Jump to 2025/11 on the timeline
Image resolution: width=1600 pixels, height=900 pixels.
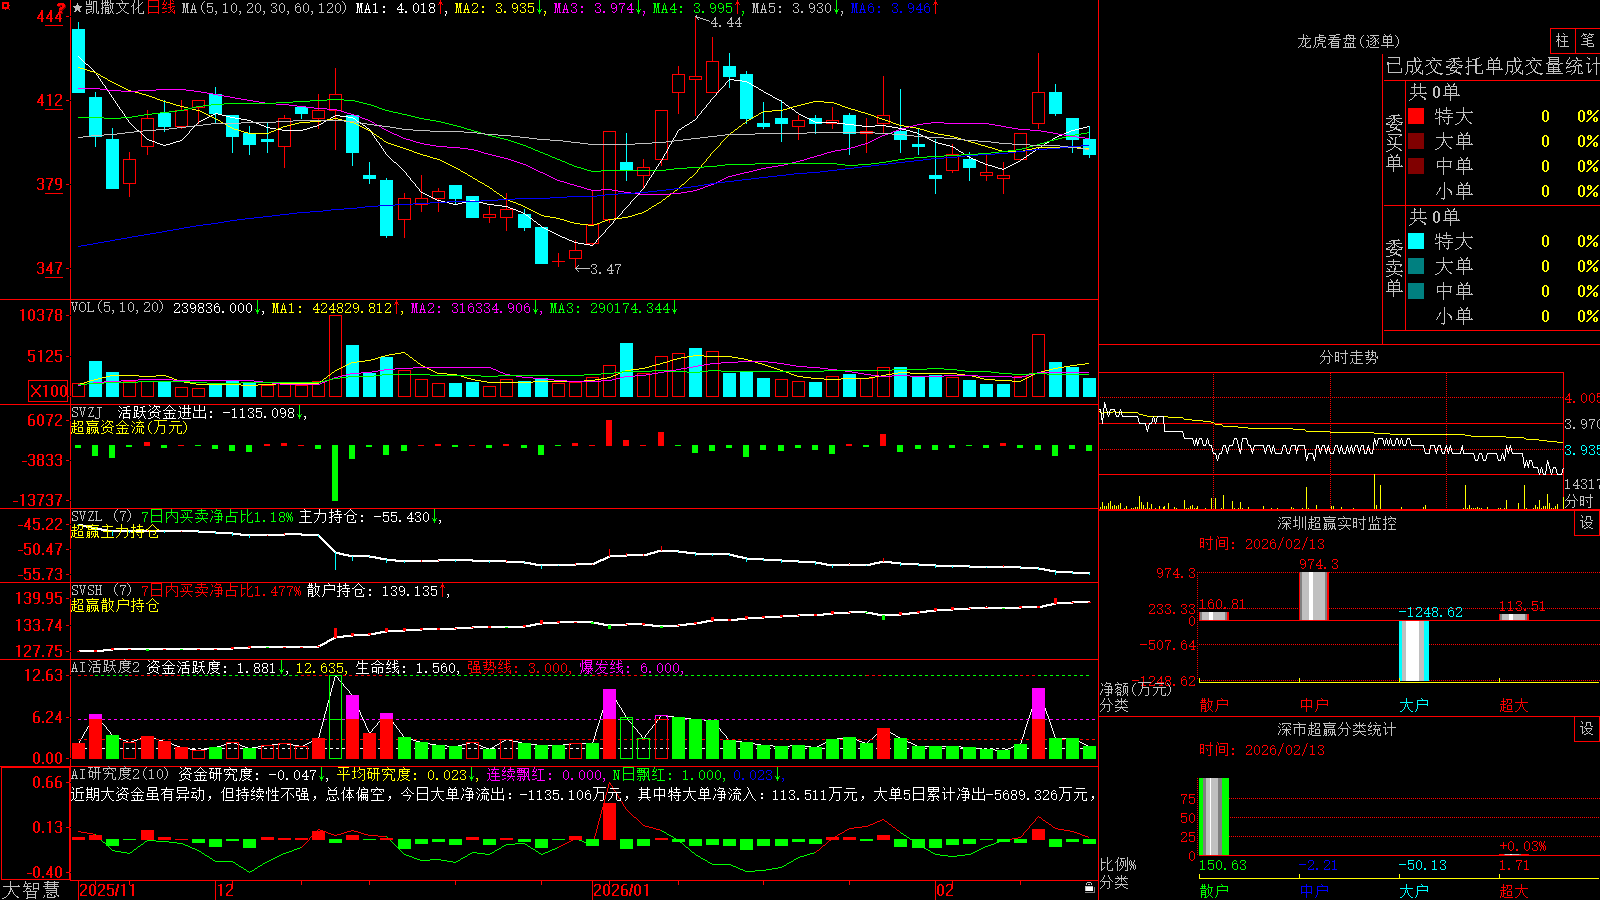click(107, 890)
